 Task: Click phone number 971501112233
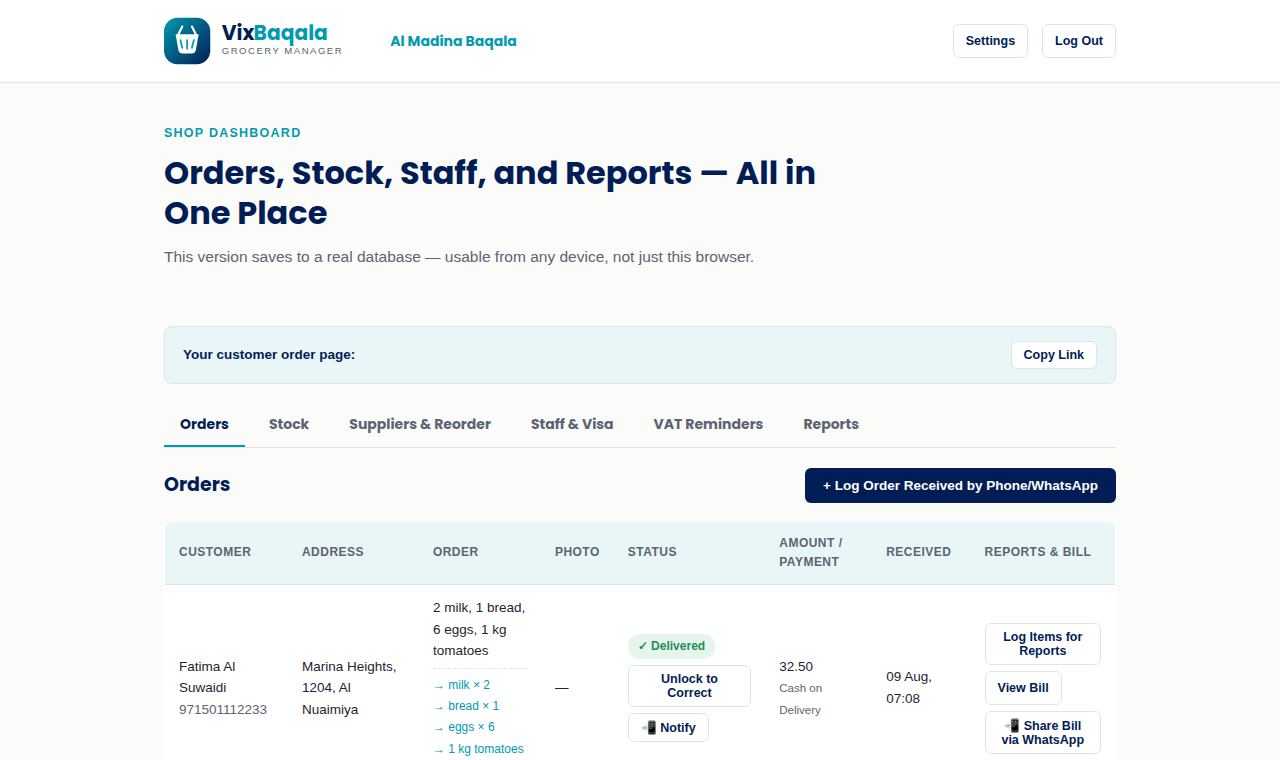tap(223, 710)
